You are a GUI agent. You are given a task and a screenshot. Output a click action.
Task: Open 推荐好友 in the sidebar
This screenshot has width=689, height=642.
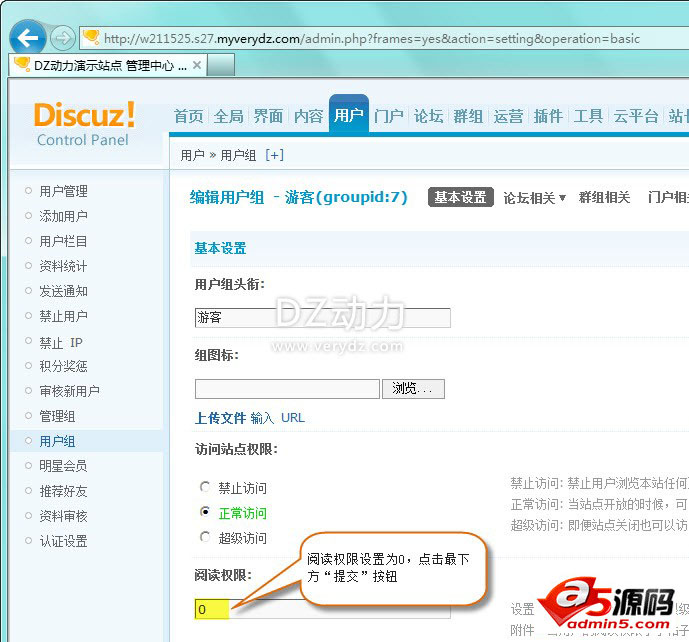[x=63, y=491]
